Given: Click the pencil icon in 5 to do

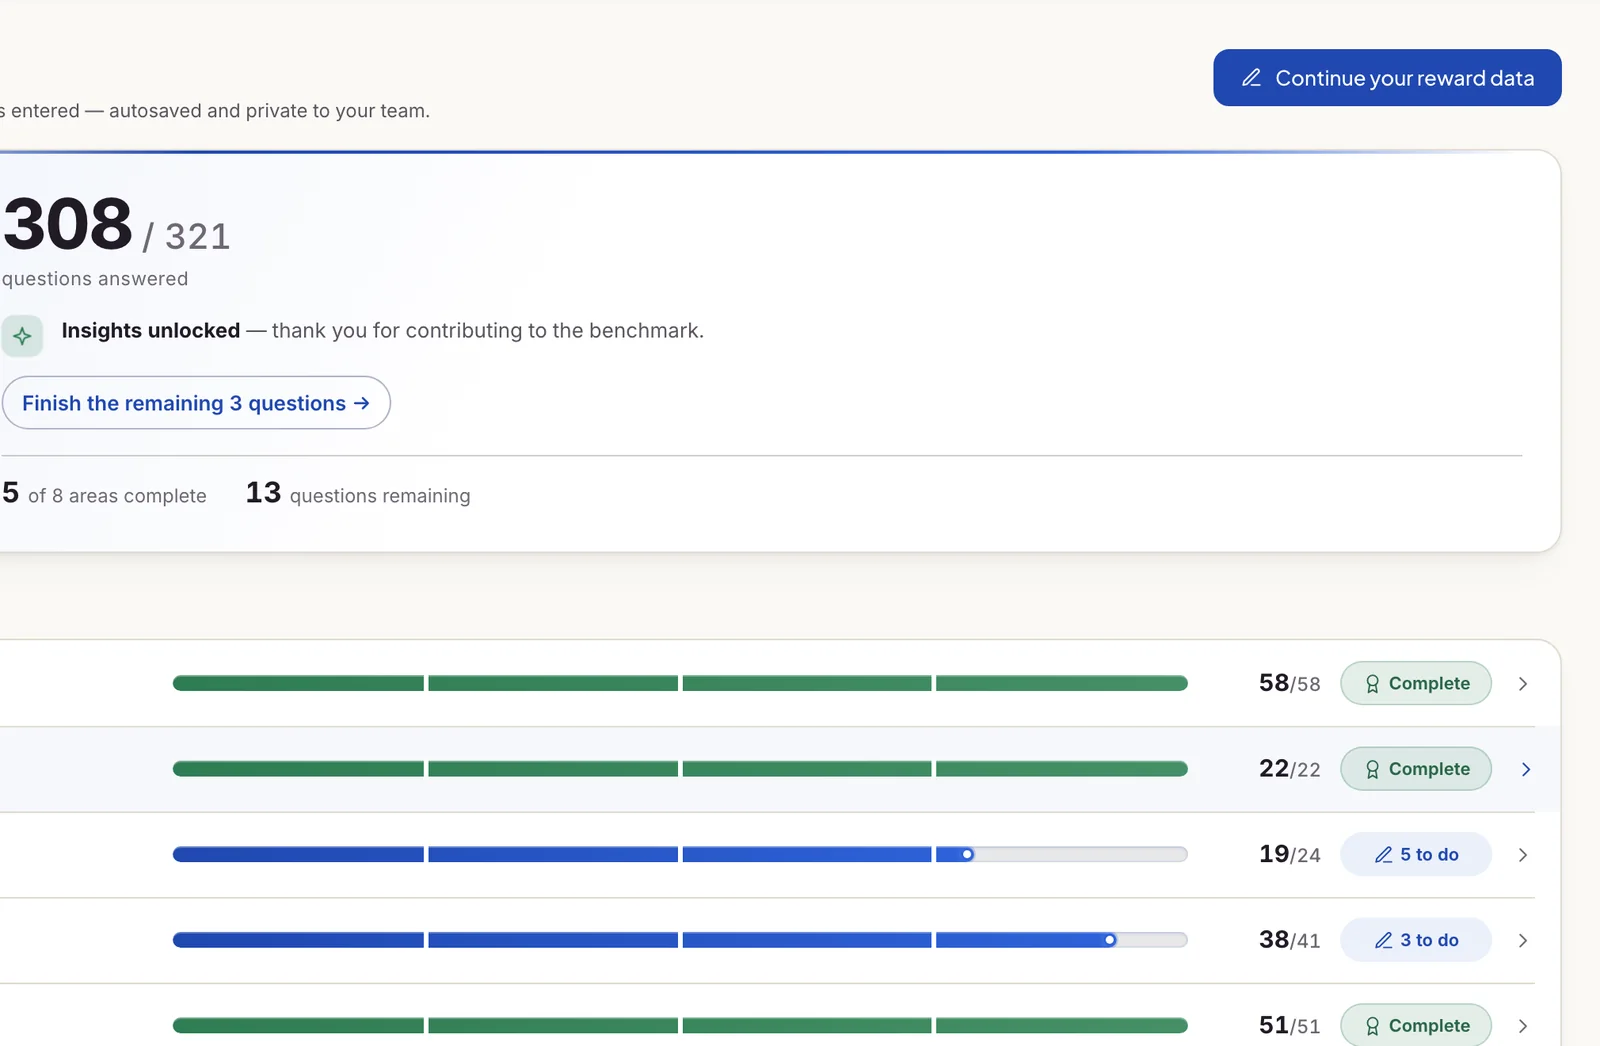Looking at the screenshot, I should click(x=1384, y=855).
